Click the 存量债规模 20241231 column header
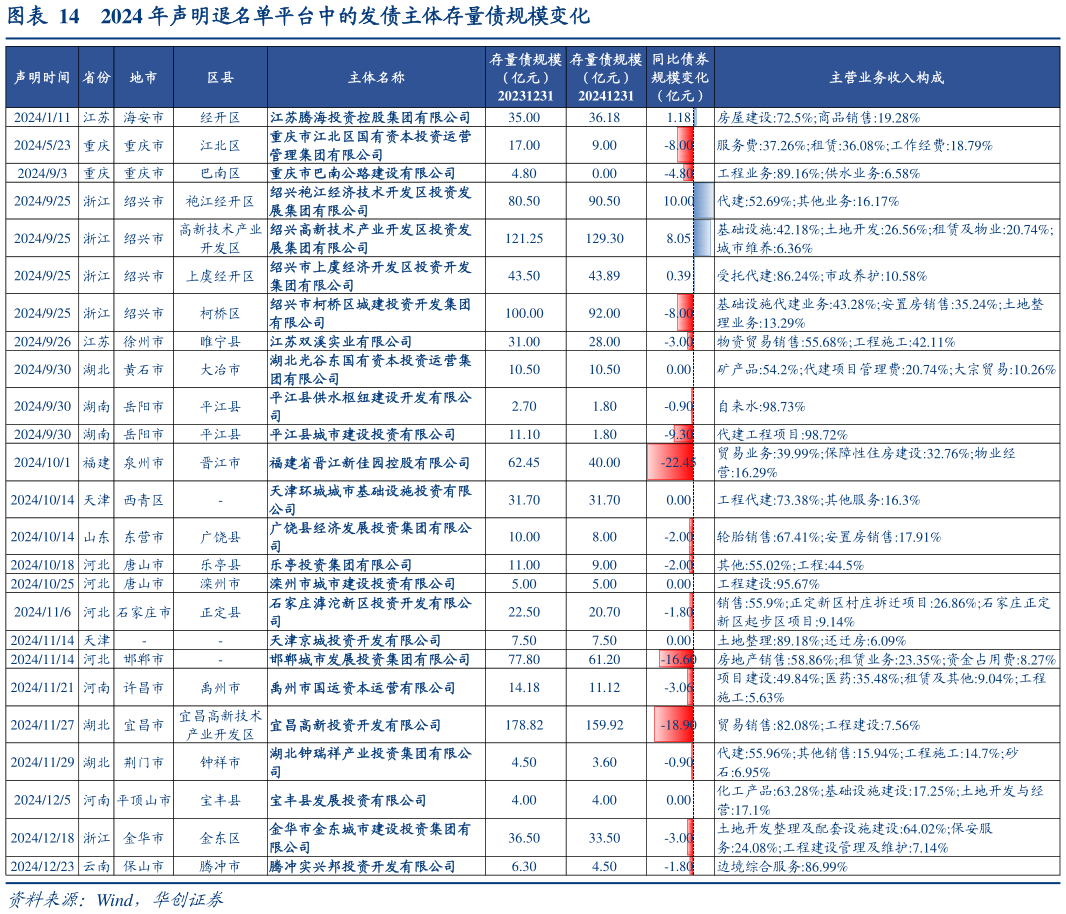The image size is (1066, 914). point(604,77)
